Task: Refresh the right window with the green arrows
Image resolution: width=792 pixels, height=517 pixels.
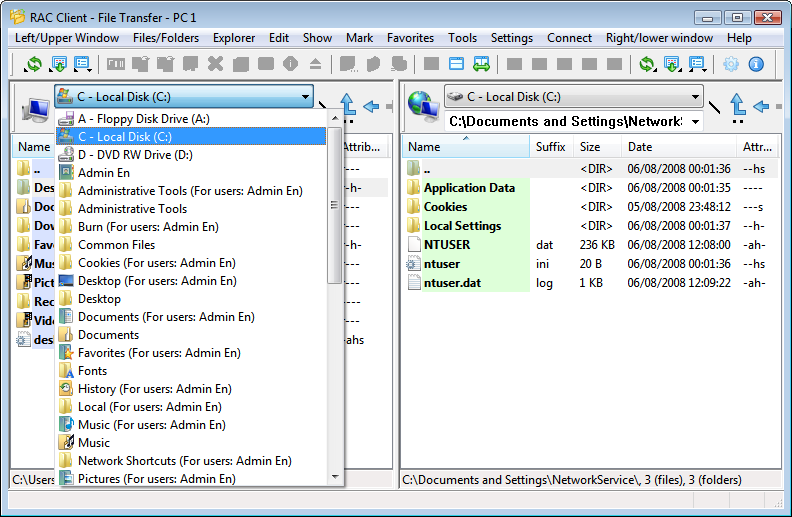Action: coord(647,64)
